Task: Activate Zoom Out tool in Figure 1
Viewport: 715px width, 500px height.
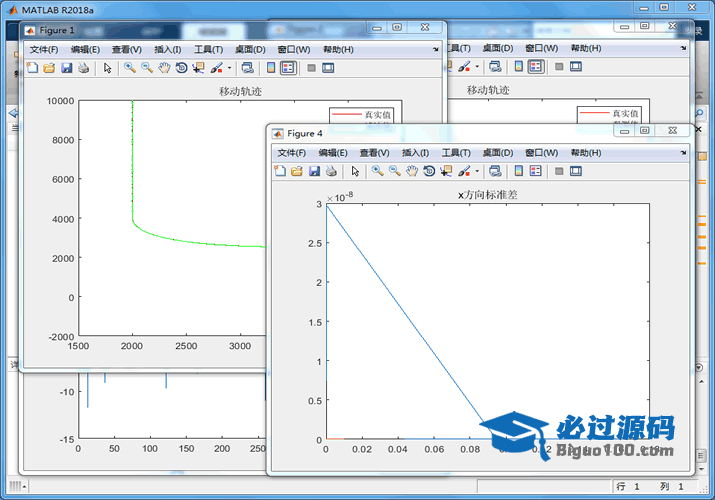Action: click(x=147, y=68)
